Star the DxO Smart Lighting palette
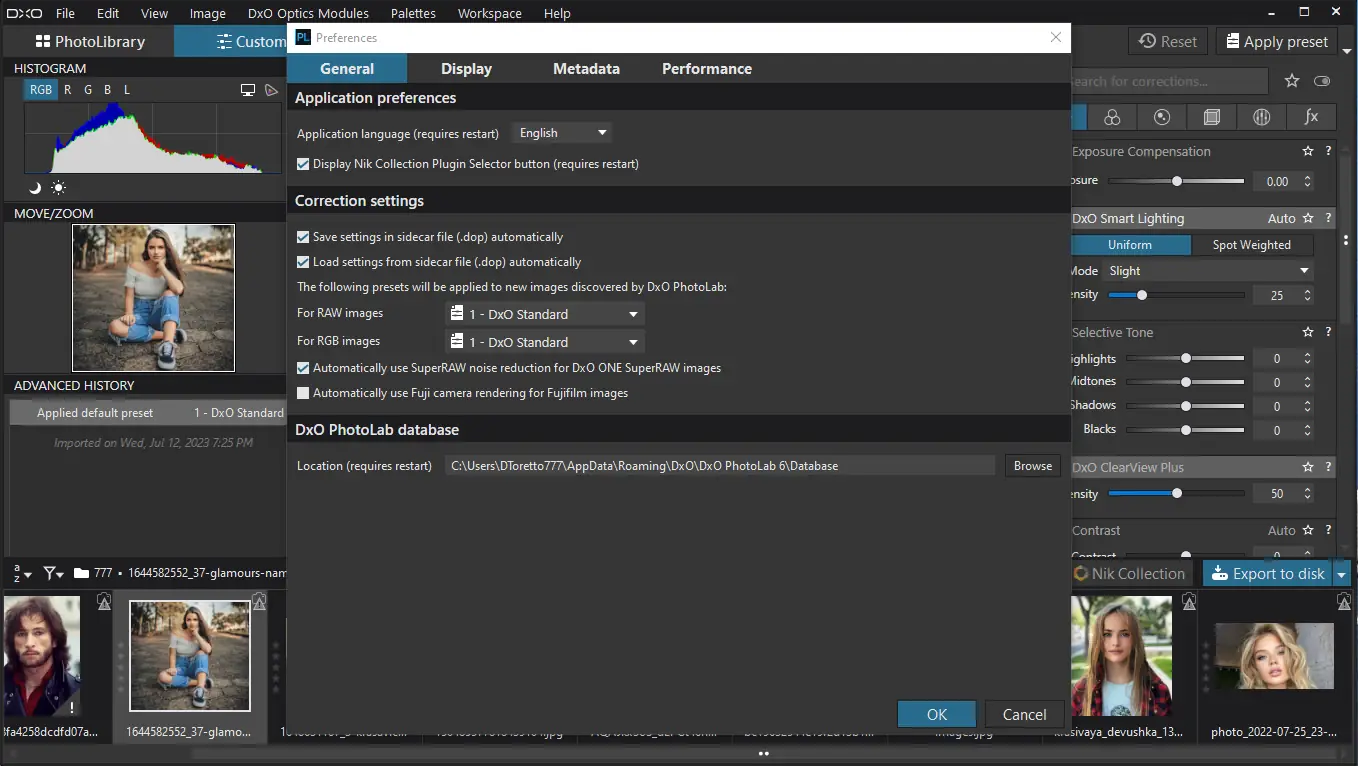 pos(1308,218)
